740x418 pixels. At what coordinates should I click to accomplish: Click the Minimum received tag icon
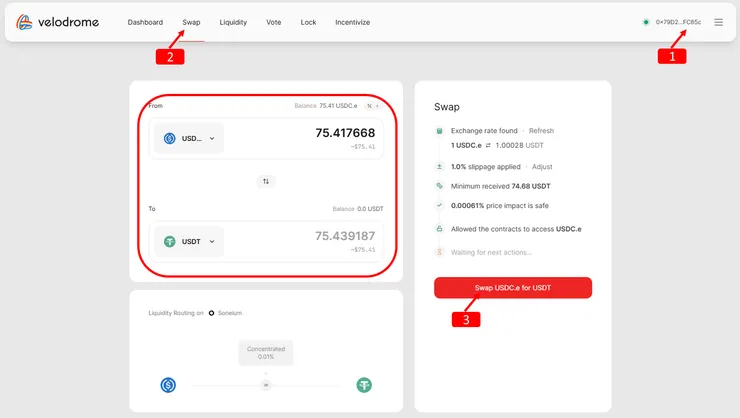click(x=439, y=186)
